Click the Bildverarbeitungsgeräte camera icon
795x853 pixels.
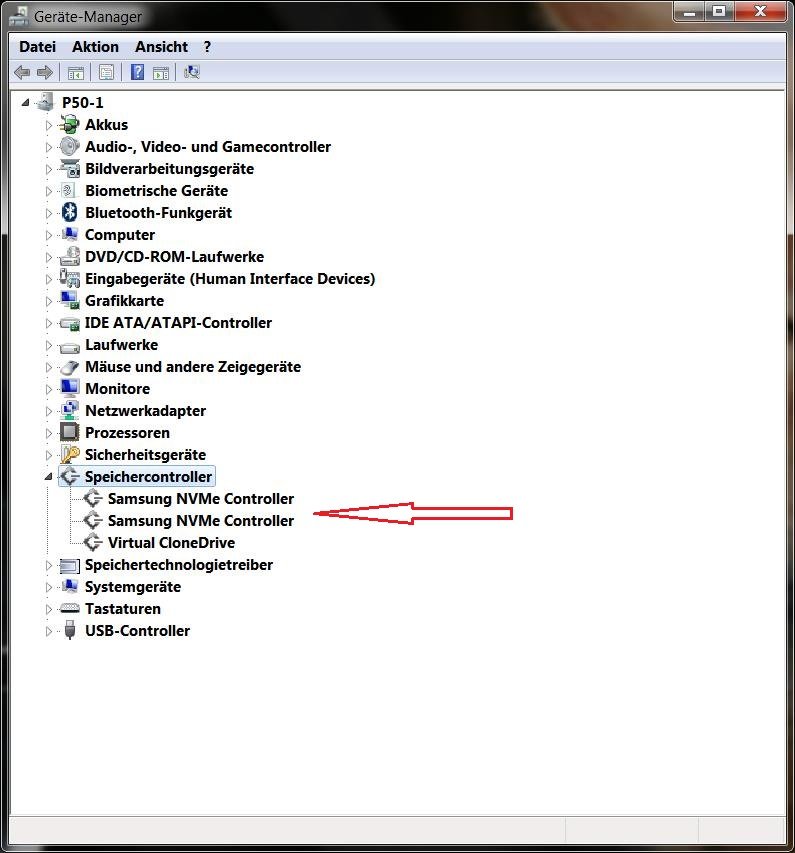point(70,169)
